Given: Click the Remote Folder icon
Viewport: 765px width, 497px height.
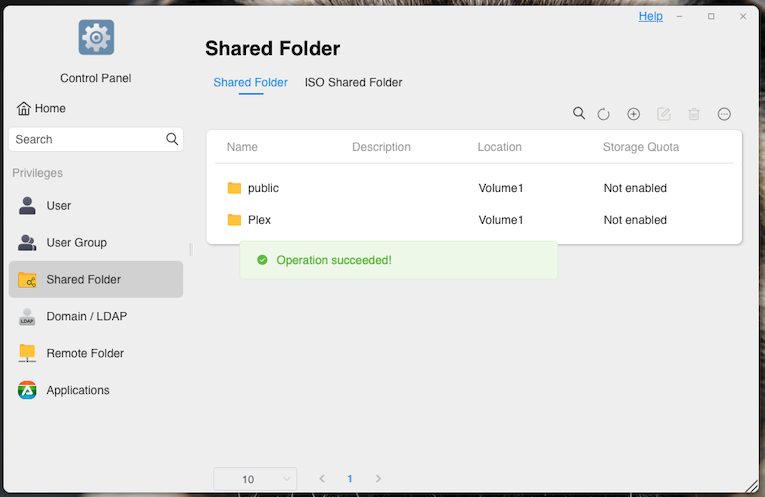Looking at the screenshot, I should coord(27,353).
